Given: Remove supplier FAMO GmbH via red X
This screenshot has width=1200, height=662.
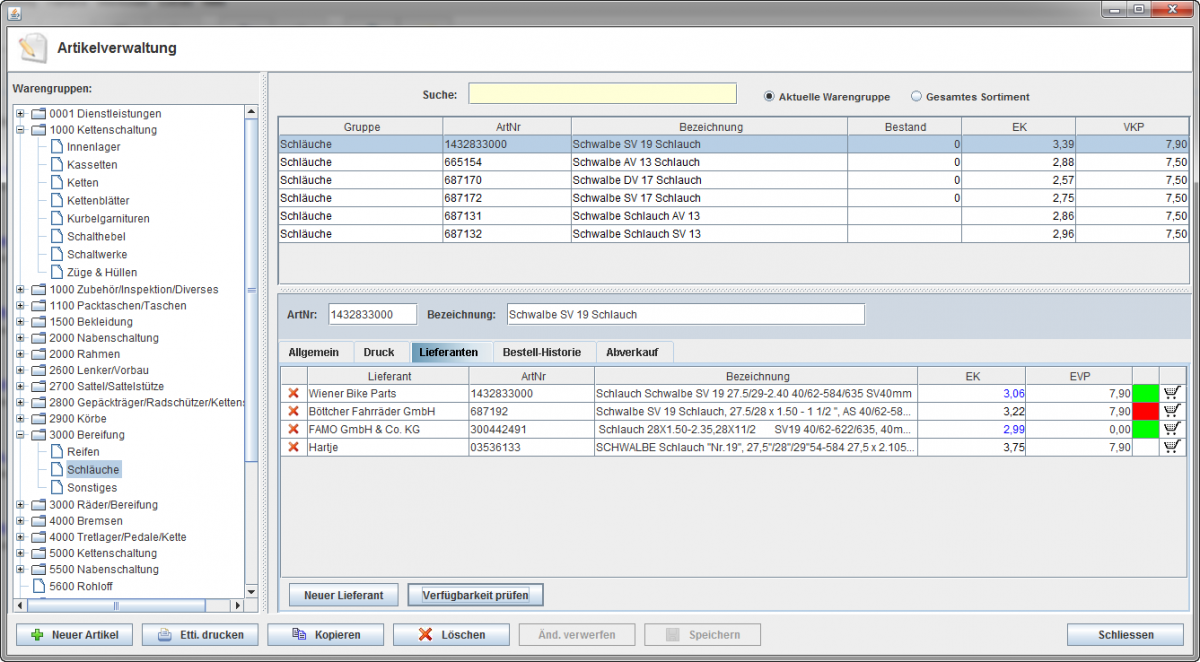Looking at the screenshot, I should coord(294,429).
